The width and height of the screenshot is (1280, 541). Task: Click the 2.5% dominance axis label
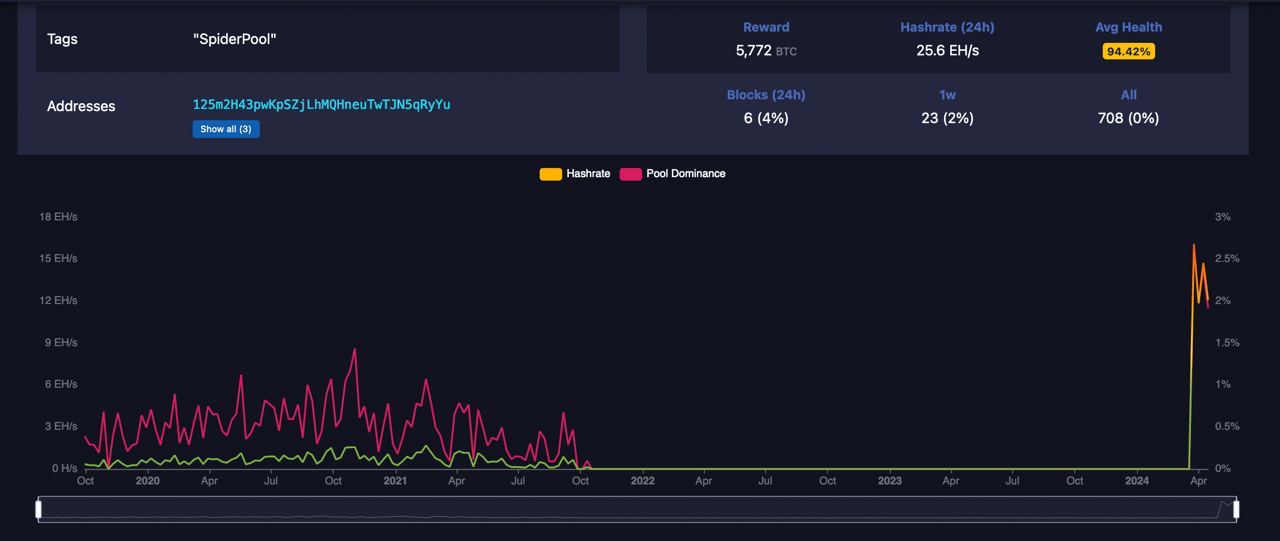[x=1227, y=259]
